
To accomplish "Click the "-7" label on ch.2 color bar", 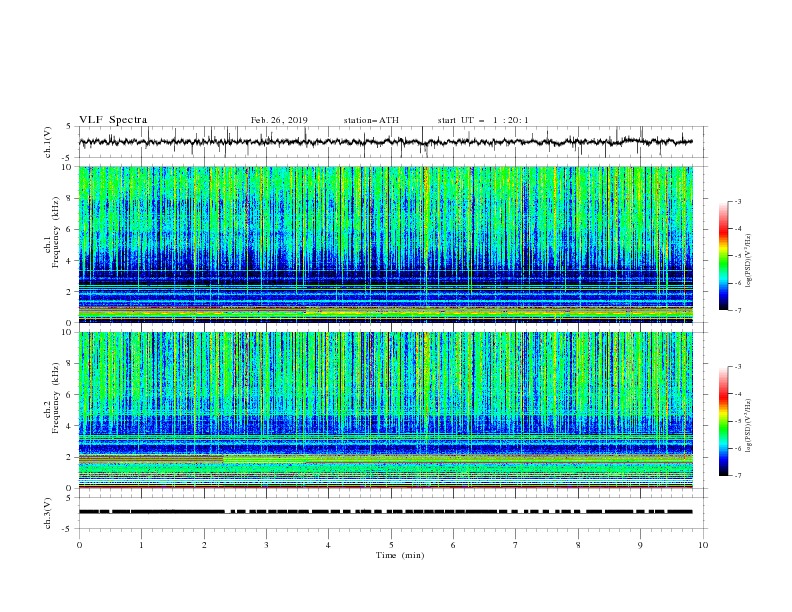I will pos(738,476).
